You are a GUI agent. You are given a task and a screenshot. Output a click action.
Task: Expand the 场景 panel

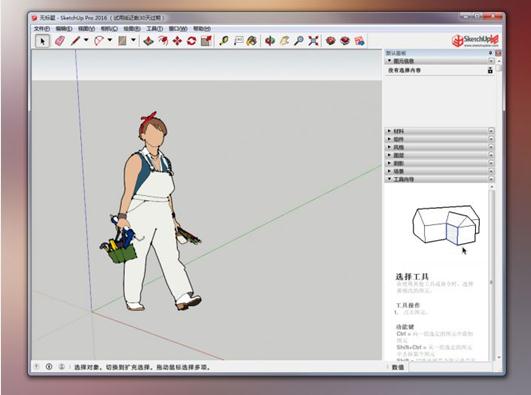pos(389,171)
